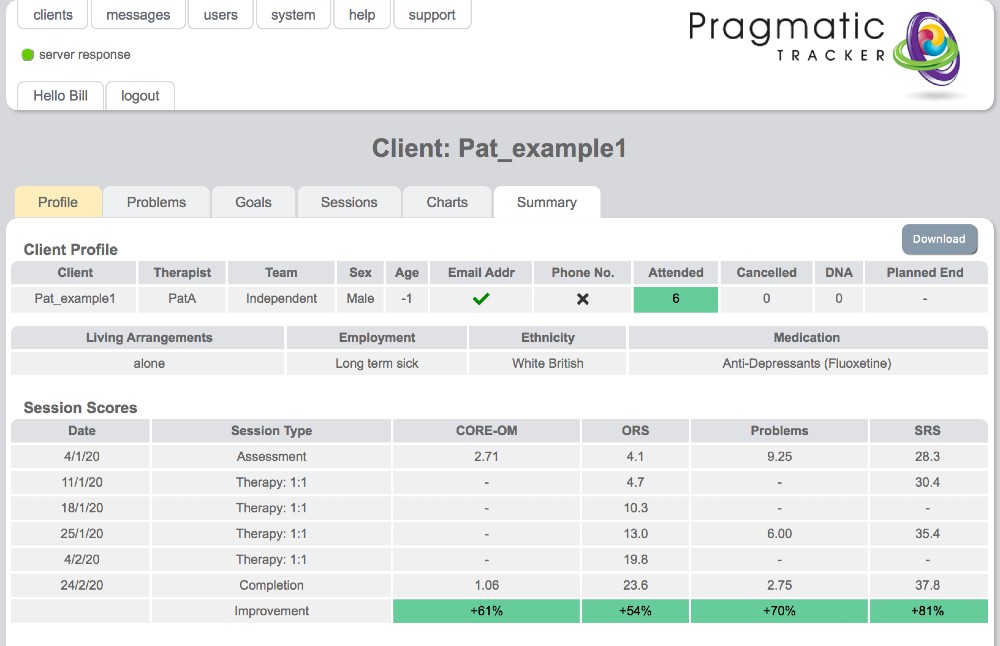Select the +61% CORE-OM improvement cell
Image resolution: width=1000 pixels, height=646 pixels.
(x=486, y=610)
